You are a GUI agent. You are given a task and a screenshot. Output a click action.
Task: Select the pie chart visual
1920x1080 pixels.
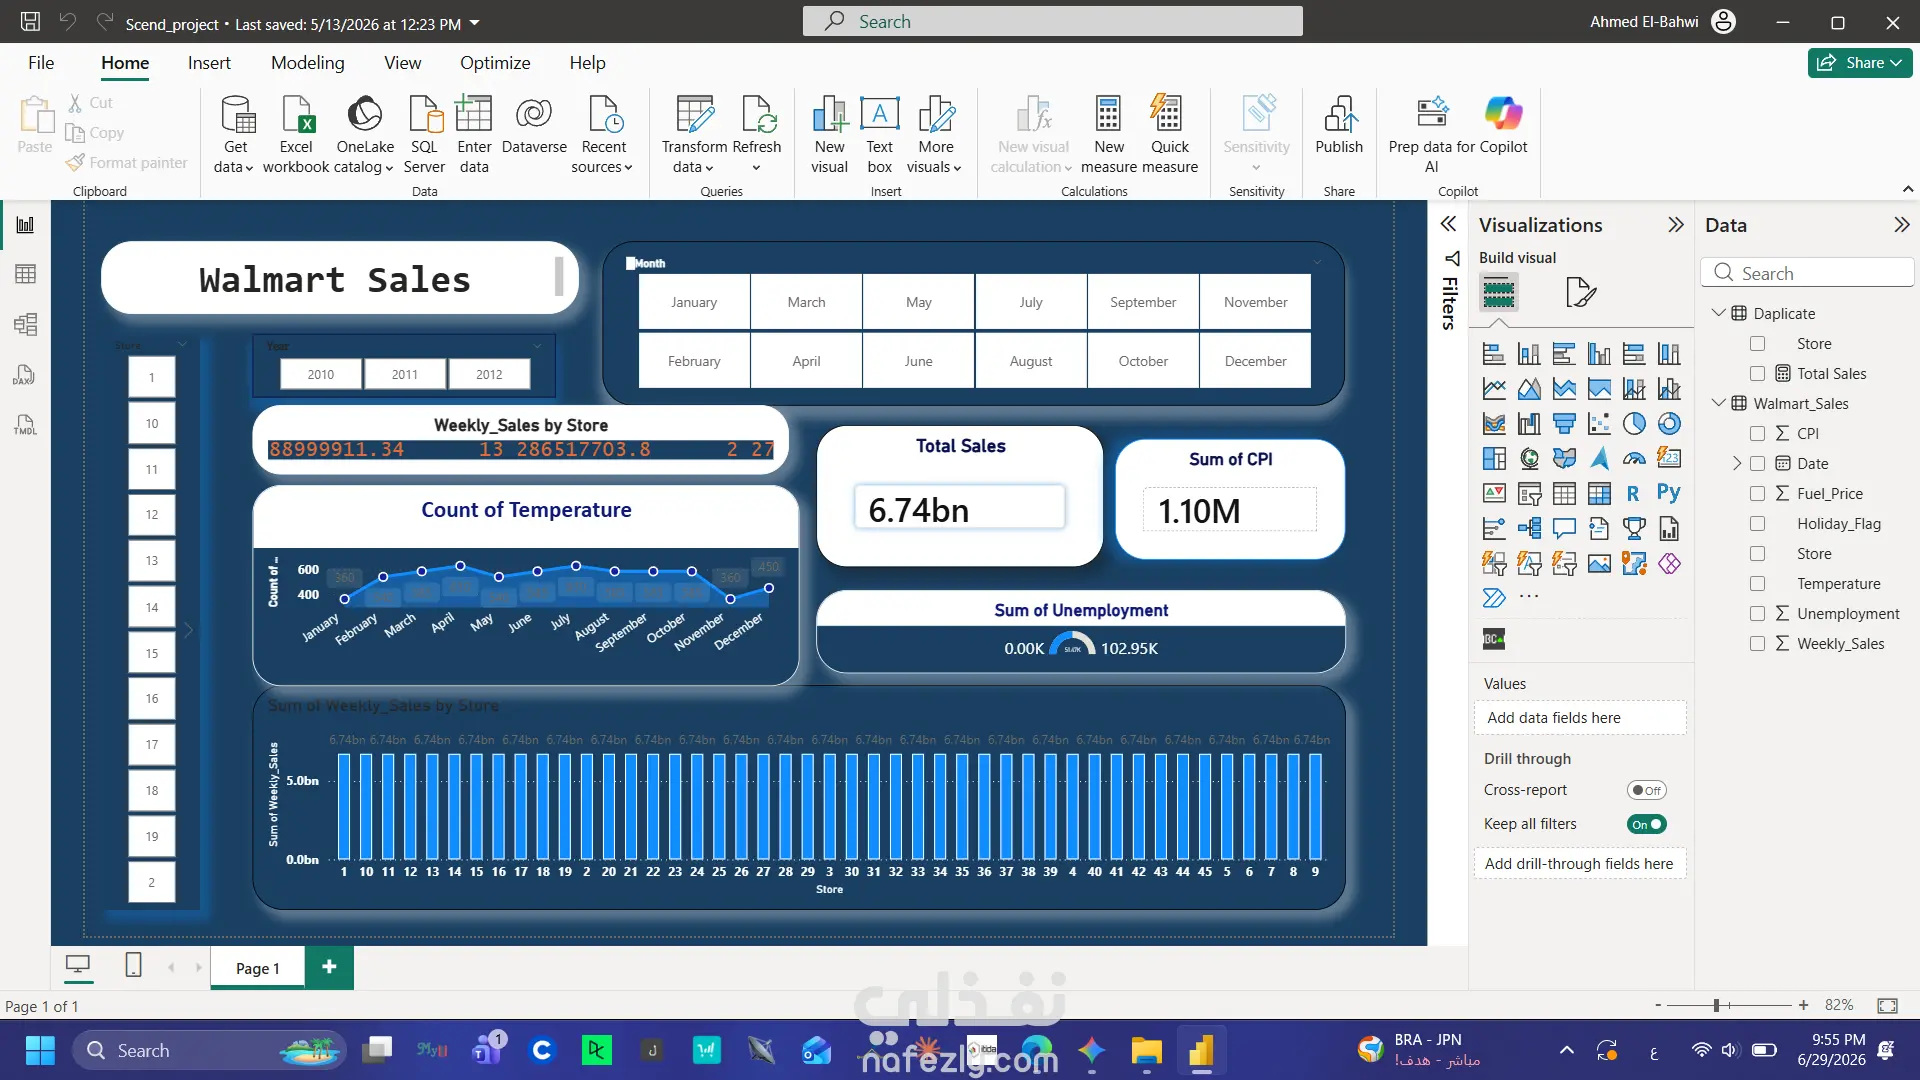pos(1634,424)
